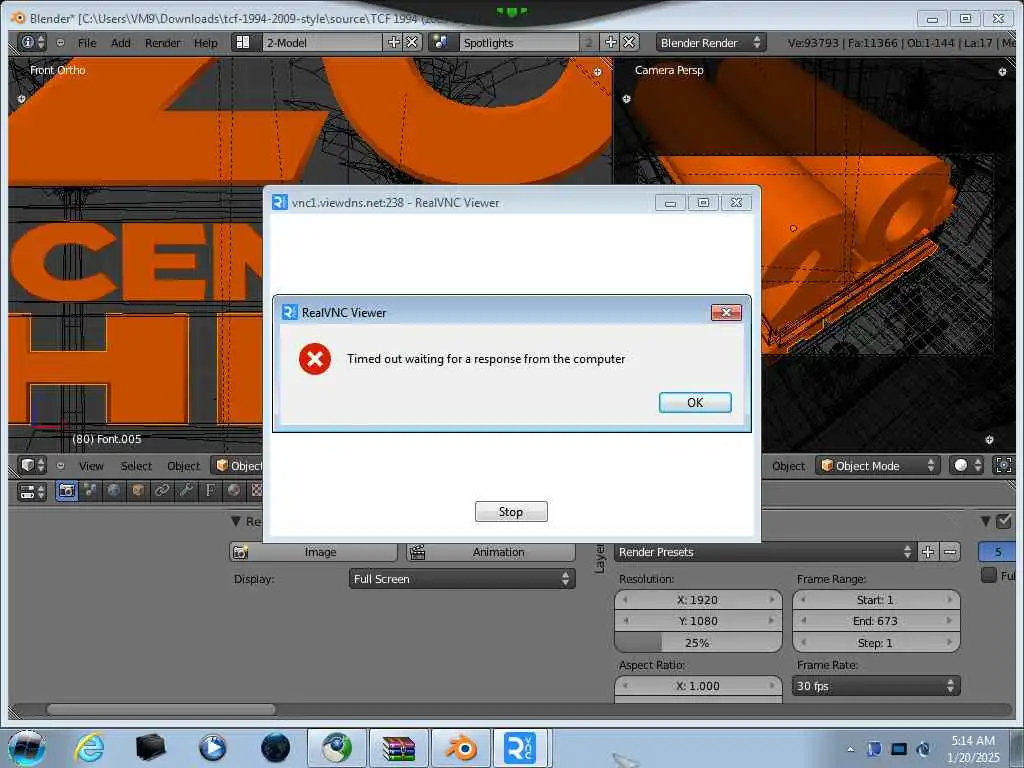The height and width of the screenshot is (768, 1024).
Task: Open the File menu
Action: point(87,43)
